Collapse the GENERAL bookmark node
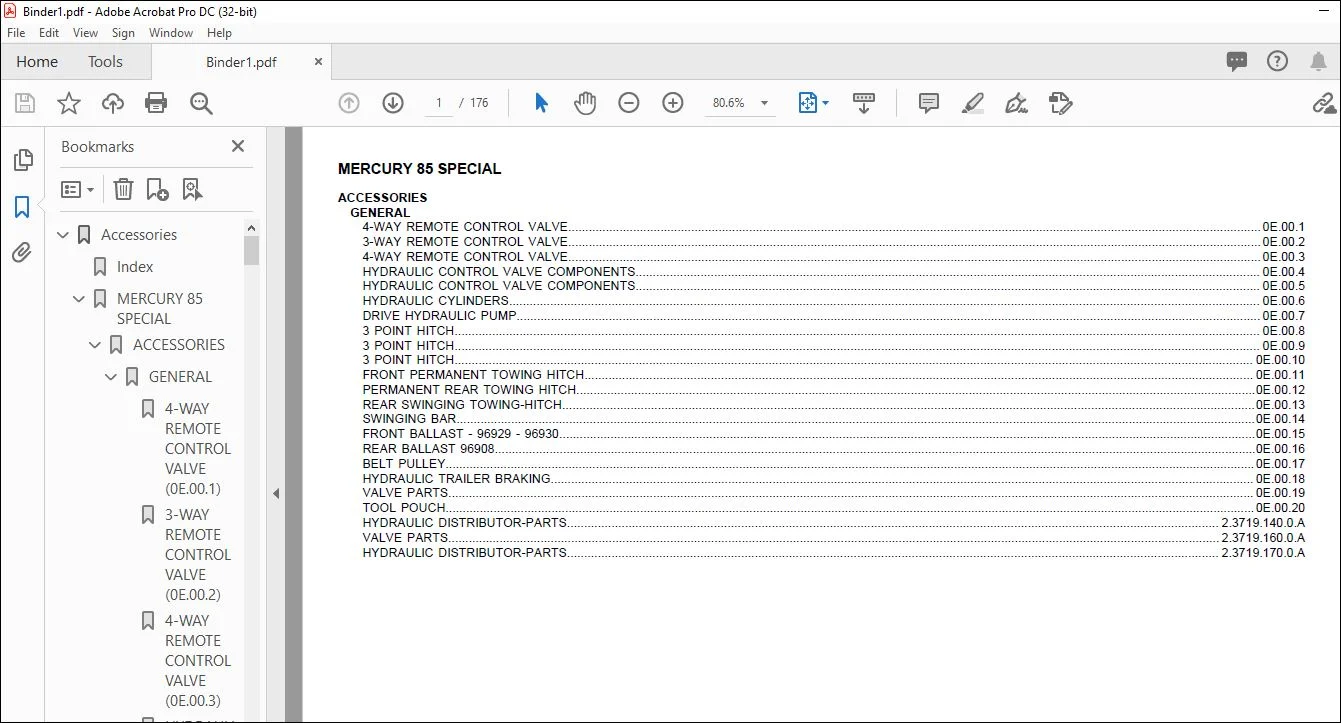The height and width of the screenshot is (723, 1341). coord(111,377)
